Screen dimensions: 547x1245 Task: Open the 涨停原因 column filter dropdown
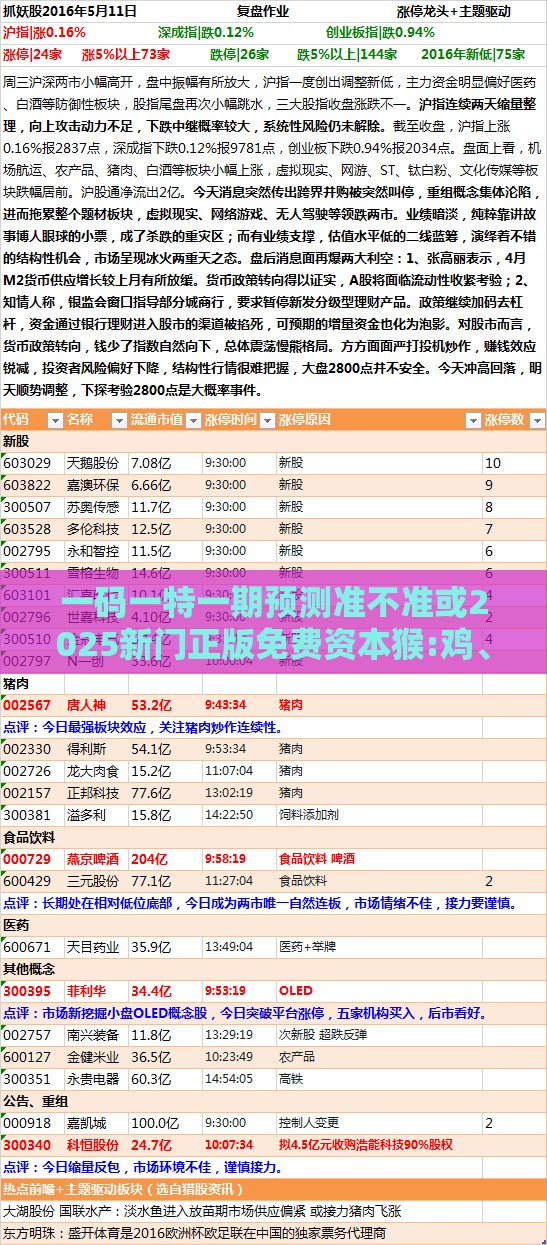pos(473,420)
